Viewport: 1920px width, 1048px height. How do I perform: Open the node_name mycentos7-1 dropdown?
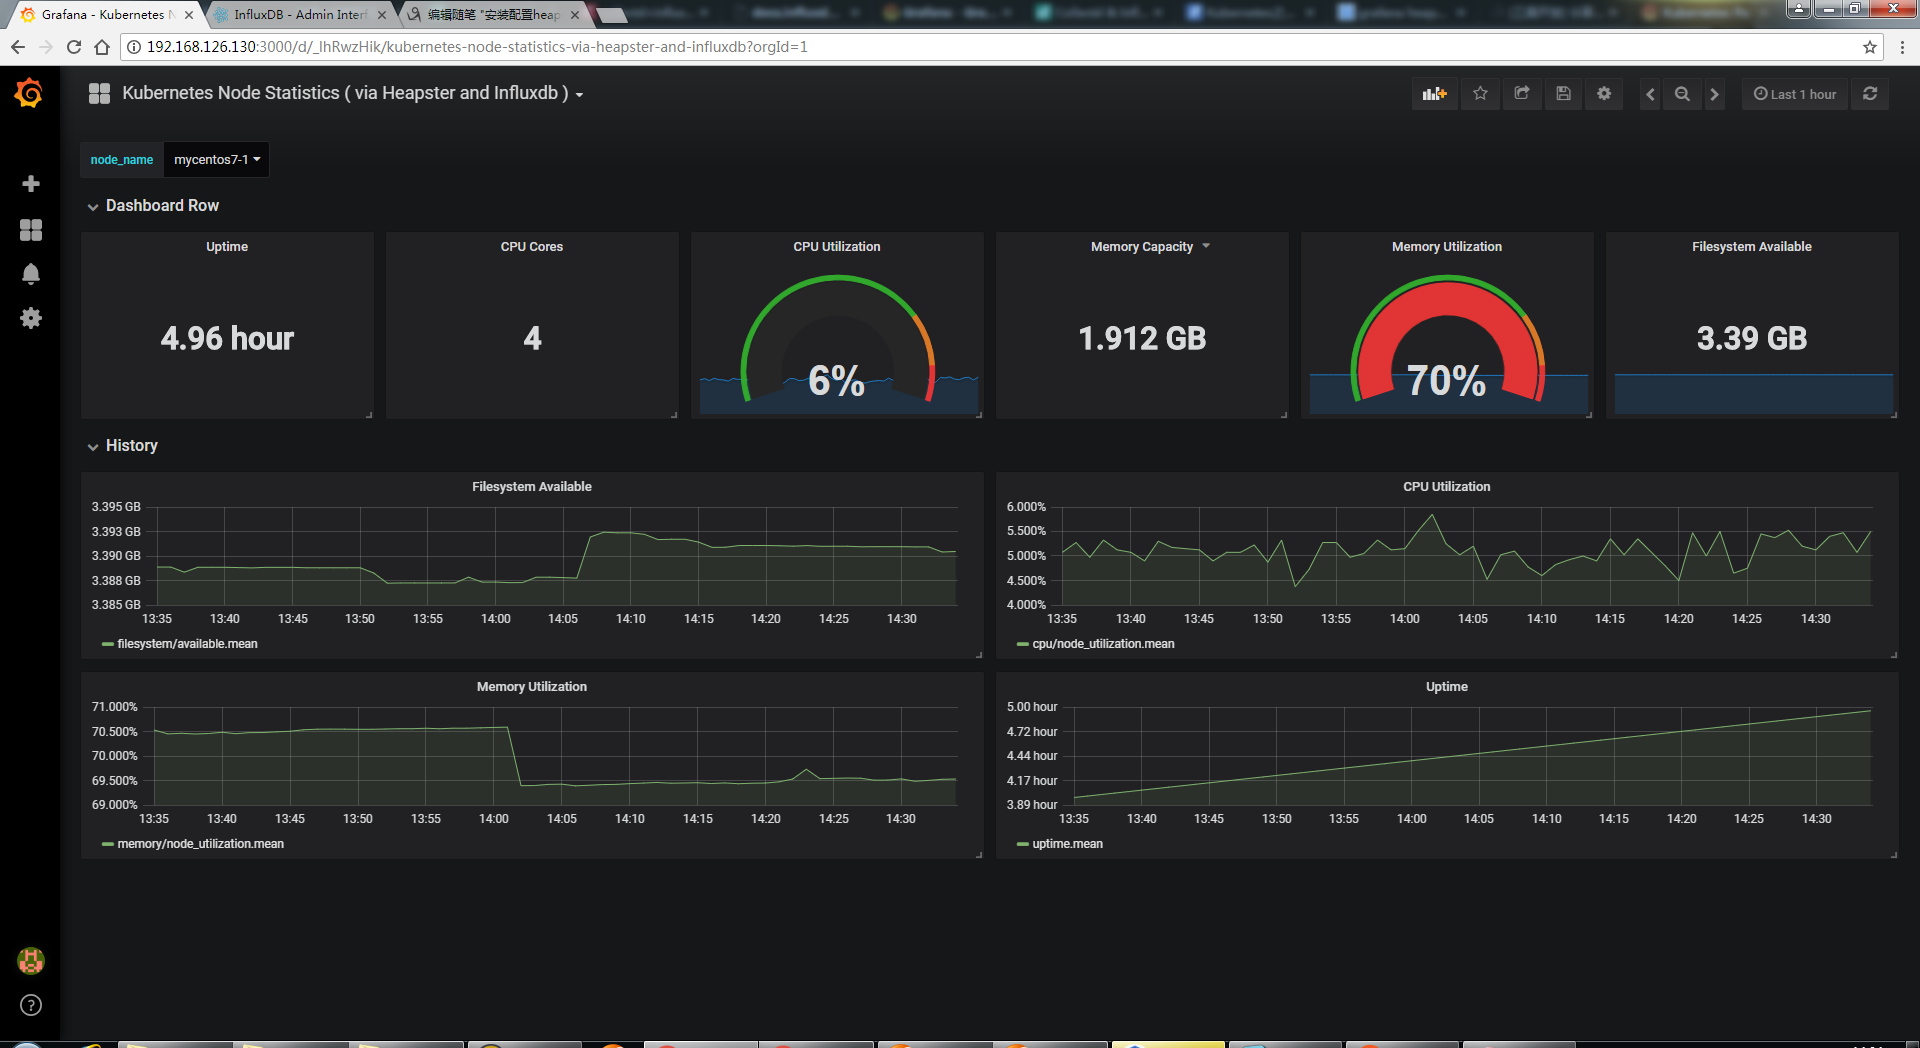[217, 160]
